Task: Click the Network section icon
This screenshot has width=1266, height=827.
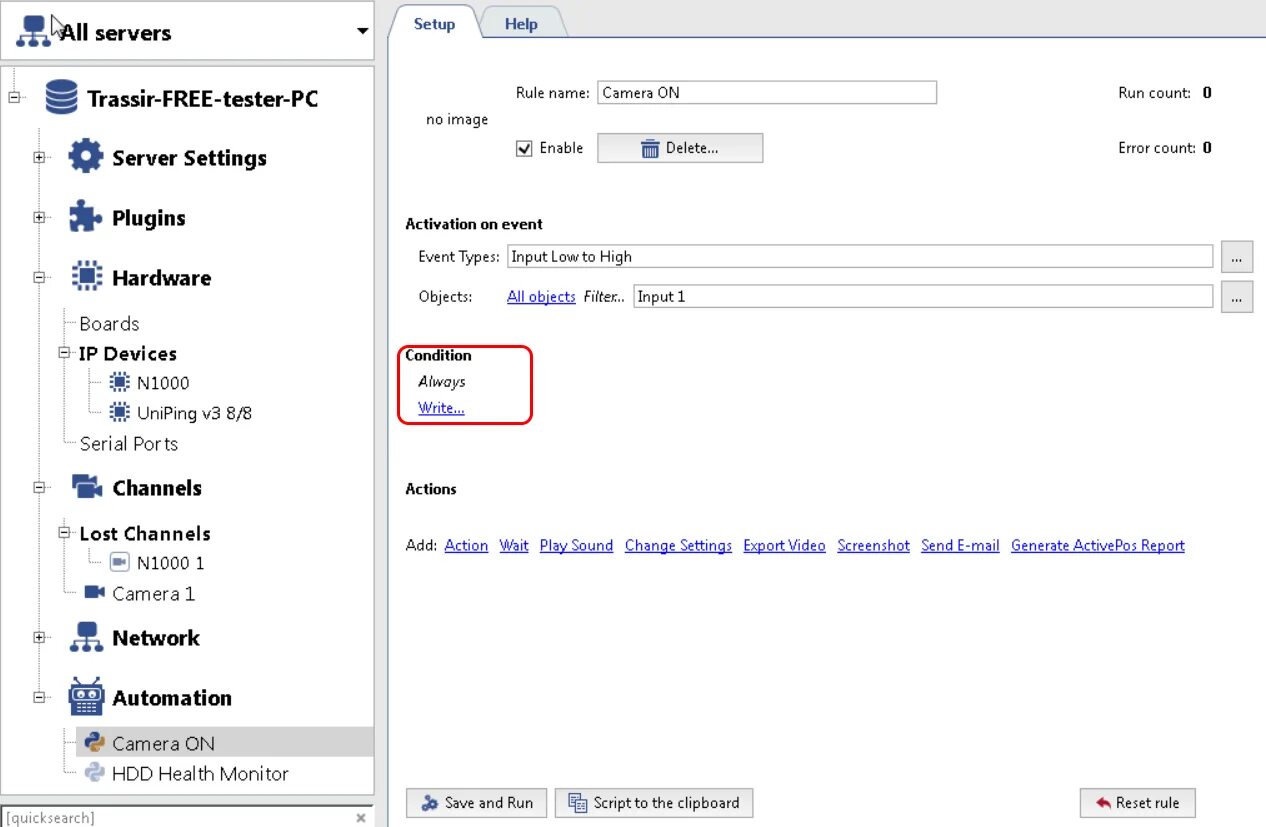Action: (85, 637)
